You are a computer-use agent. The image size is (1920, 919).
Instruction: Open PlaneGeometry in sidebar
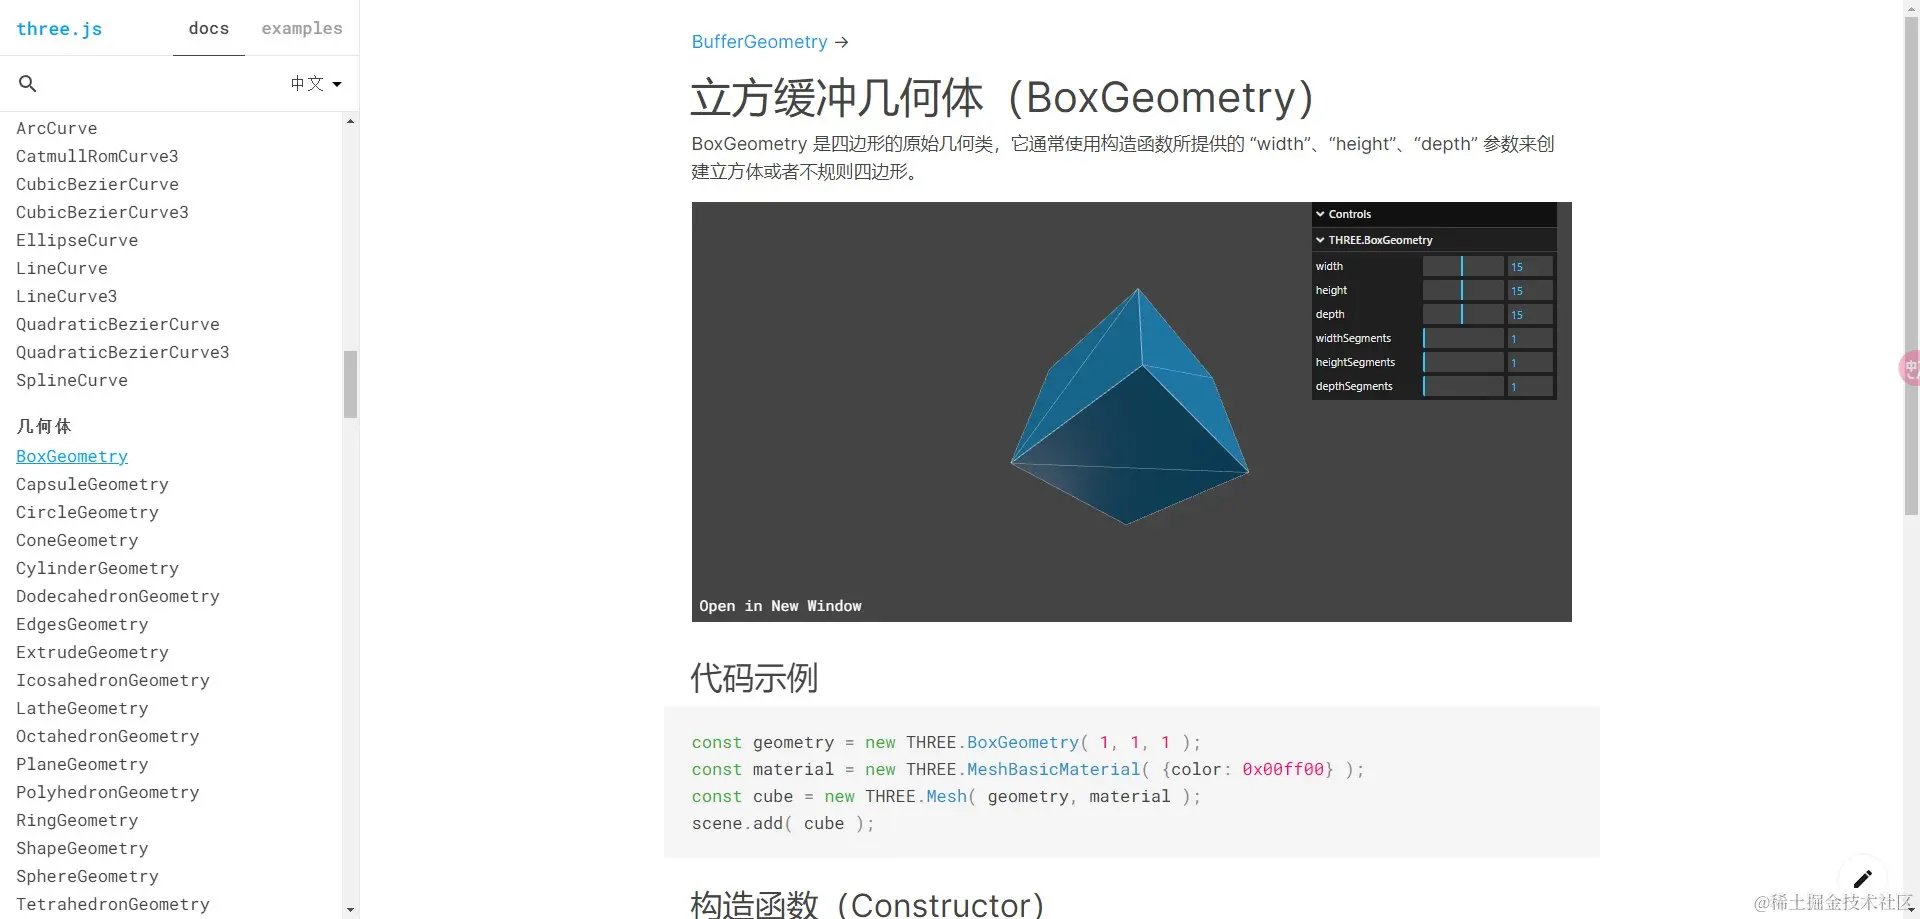[82, 764]
